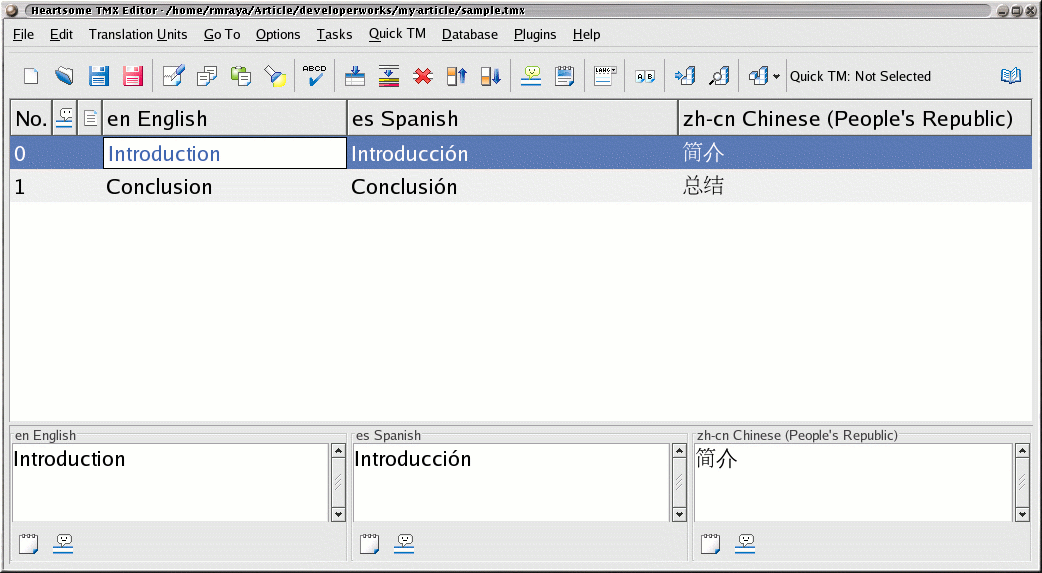Viewport: 1042px width, 573px height.
Task: Click the new blank file icon
Action: pos(31,76)
